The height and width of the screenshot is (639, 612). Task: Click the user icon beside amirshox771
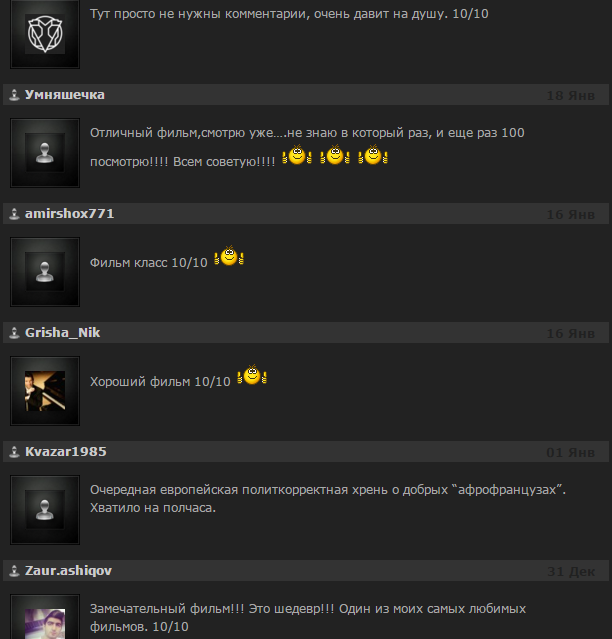(14, 214)
